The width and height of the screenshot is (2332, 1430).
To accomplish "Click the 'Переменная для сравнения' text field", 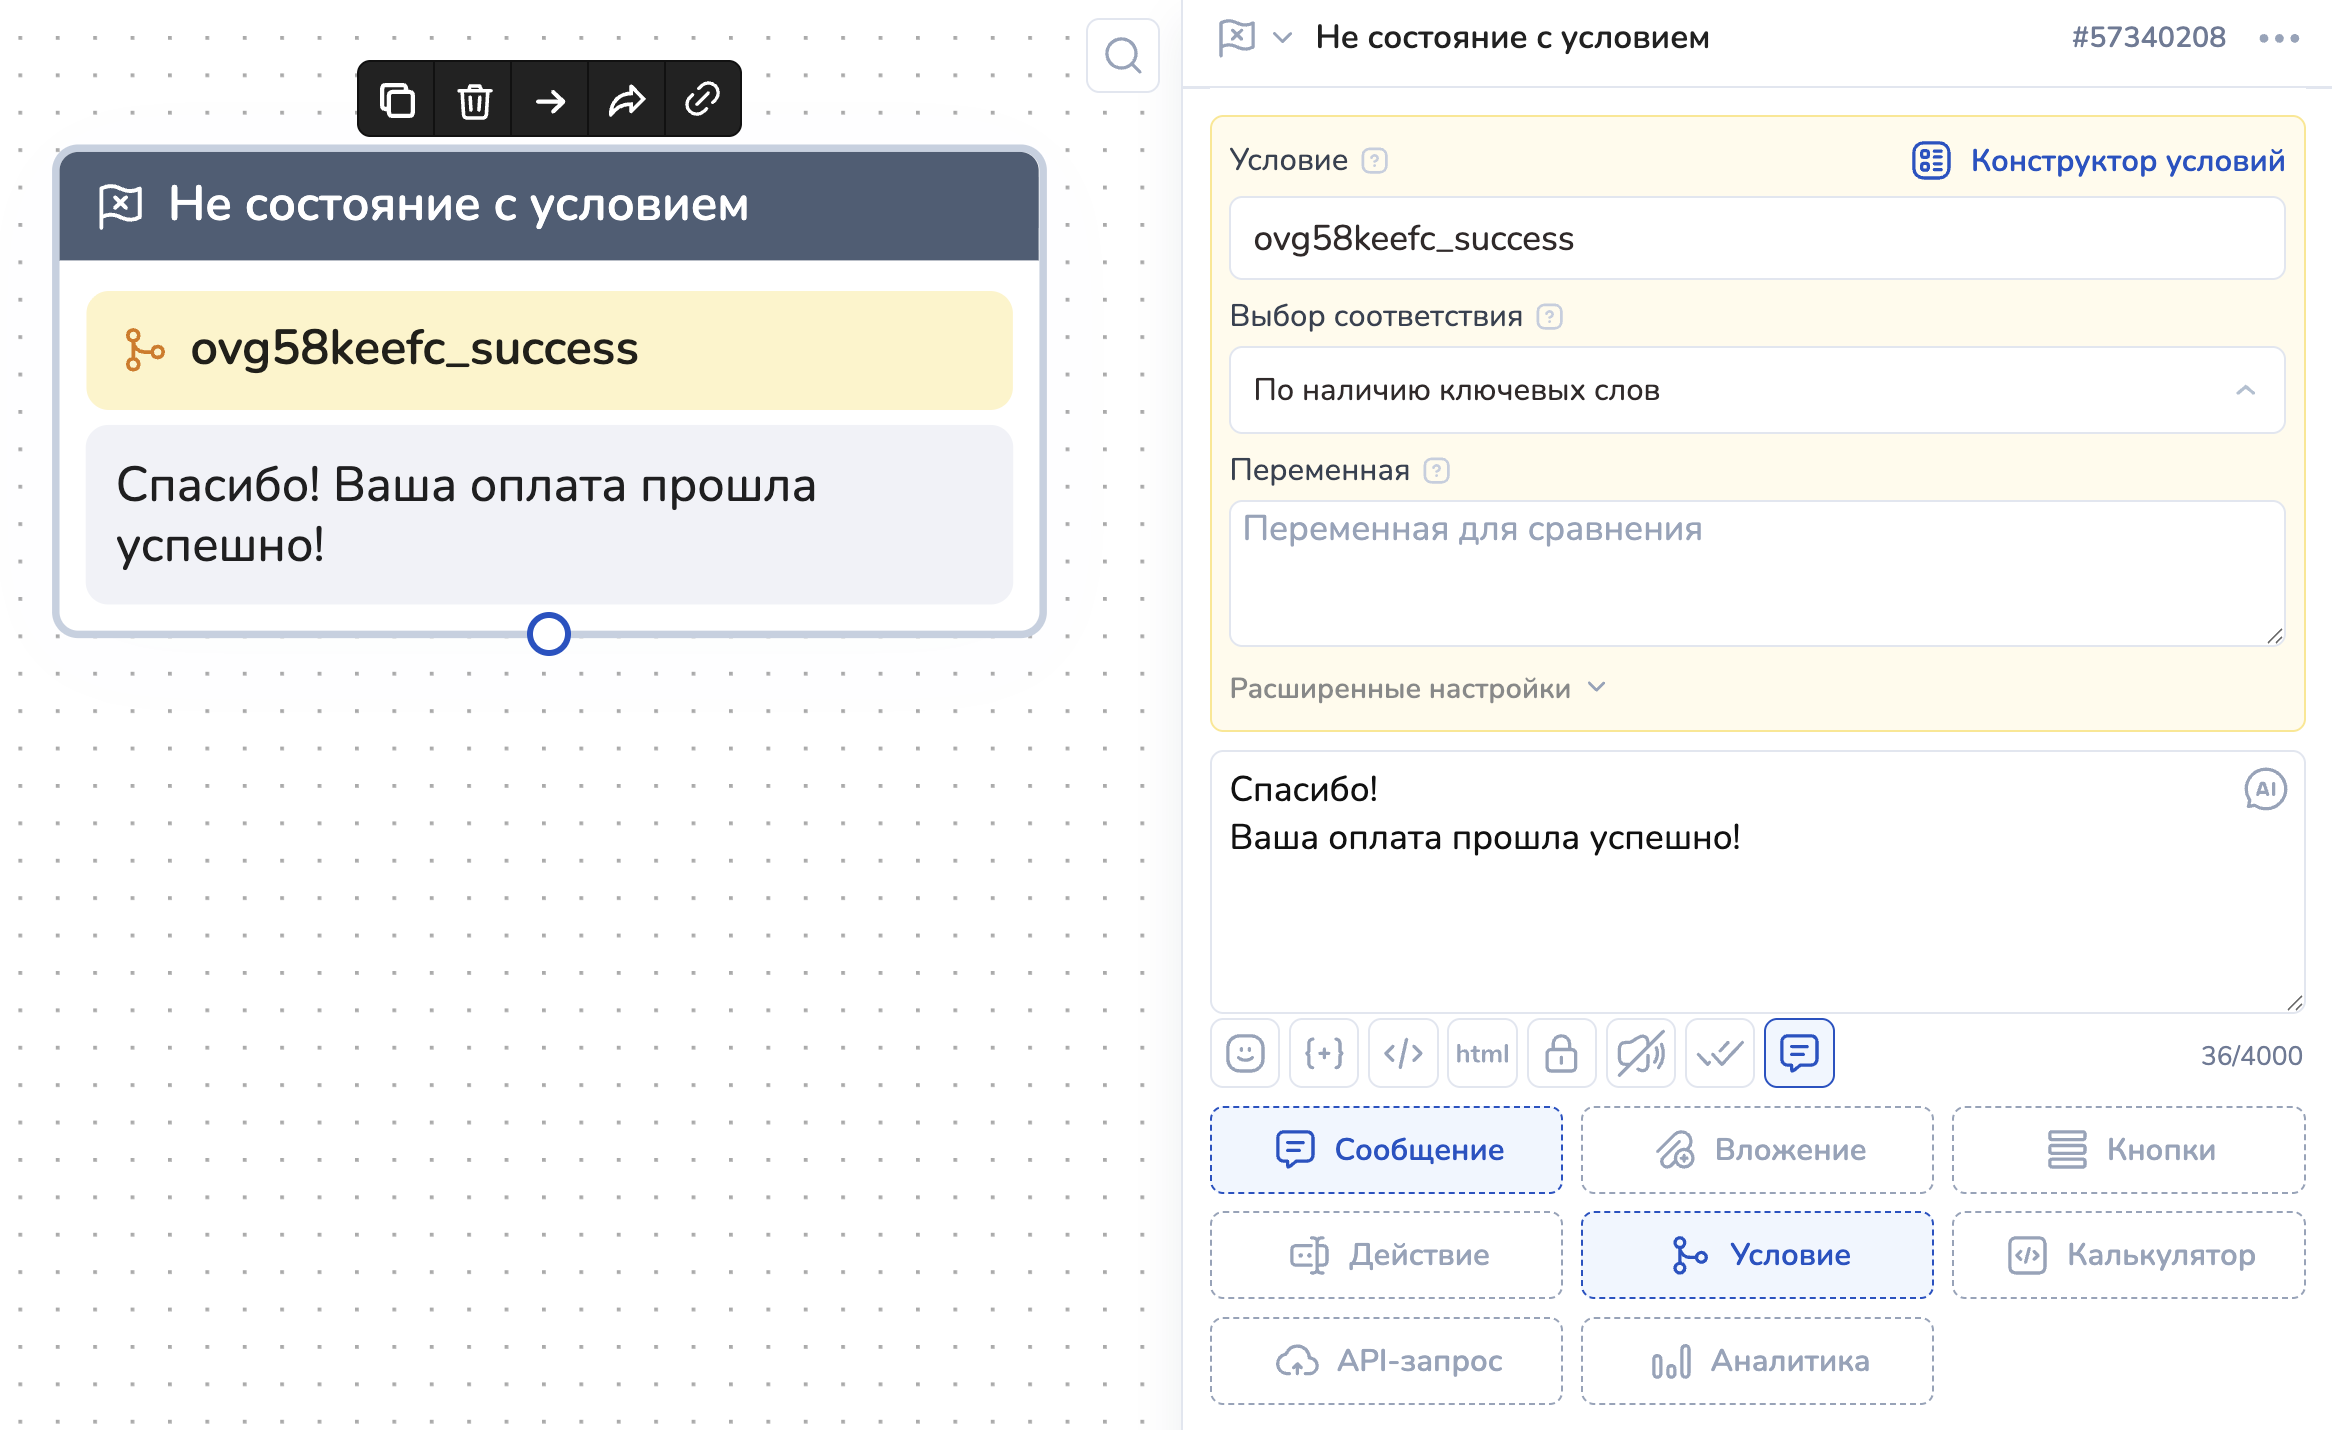I will (1756, 573).
